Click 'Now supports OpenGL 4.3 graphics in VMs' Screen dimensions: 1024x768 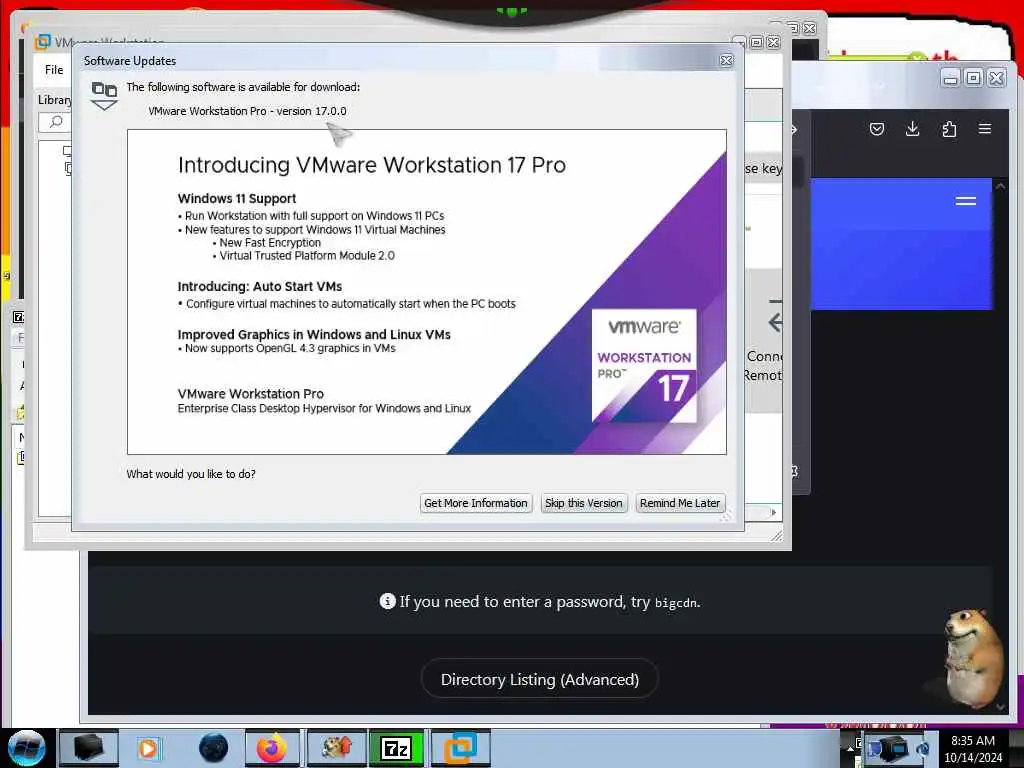click(x=290, y=348)
